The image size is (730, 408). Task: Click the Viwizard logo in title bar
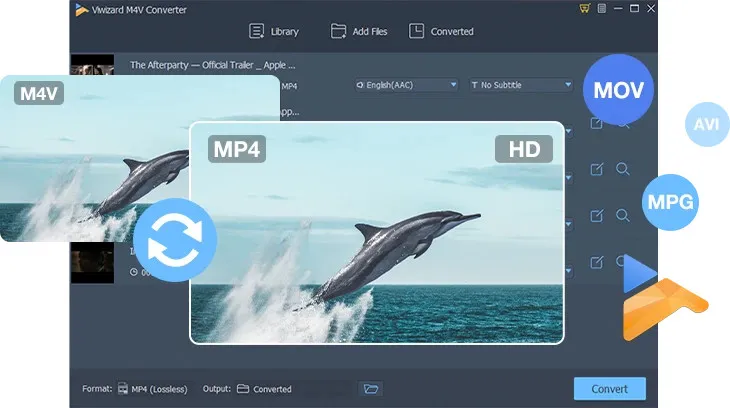tap(81, 9)
